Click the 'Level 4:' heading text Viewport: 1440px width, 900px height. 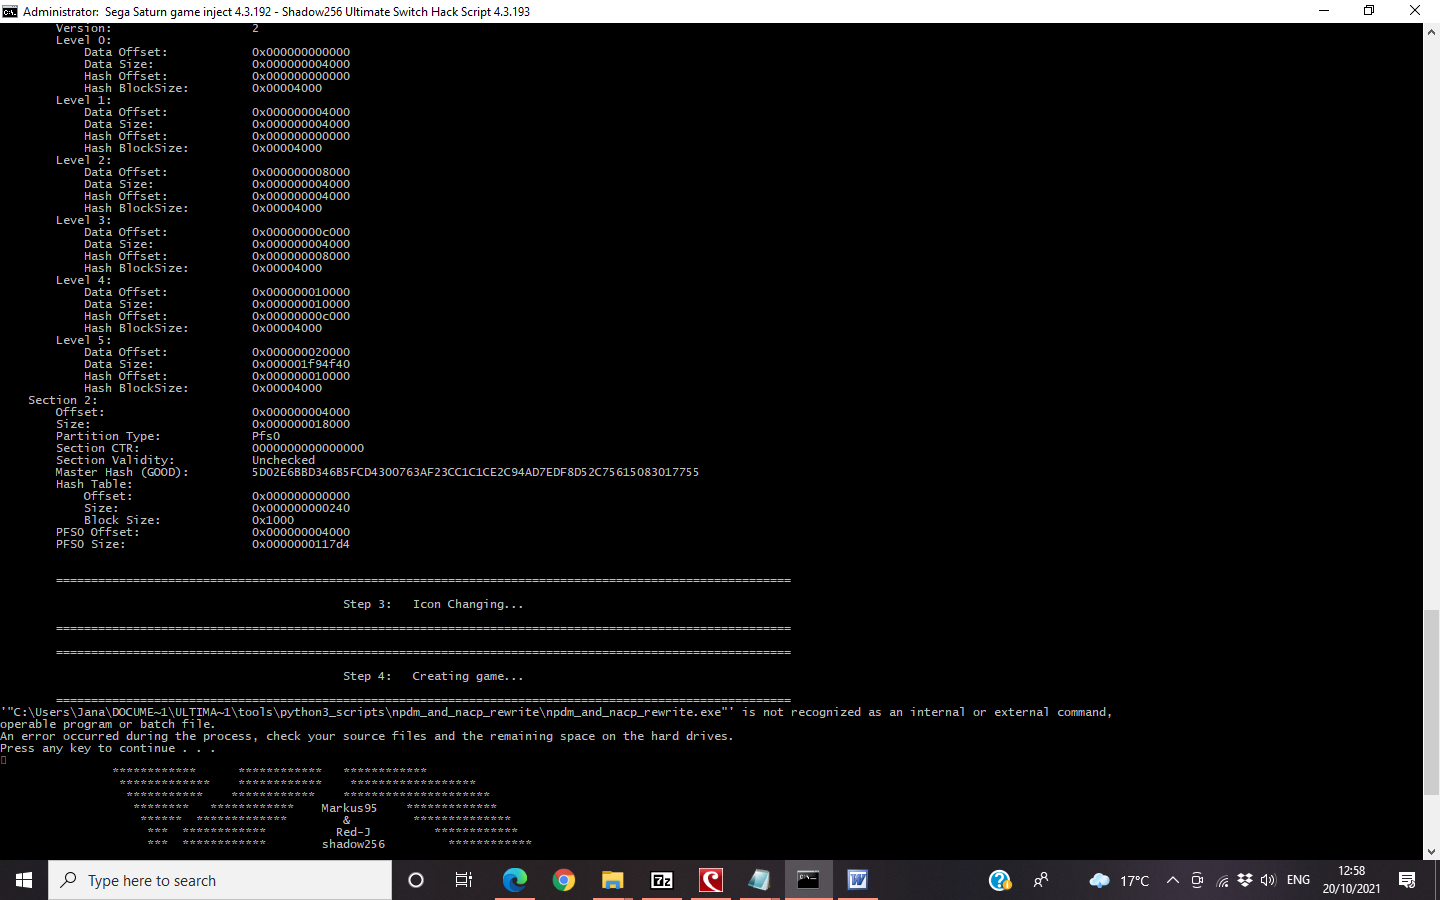(x=84, y=280)
